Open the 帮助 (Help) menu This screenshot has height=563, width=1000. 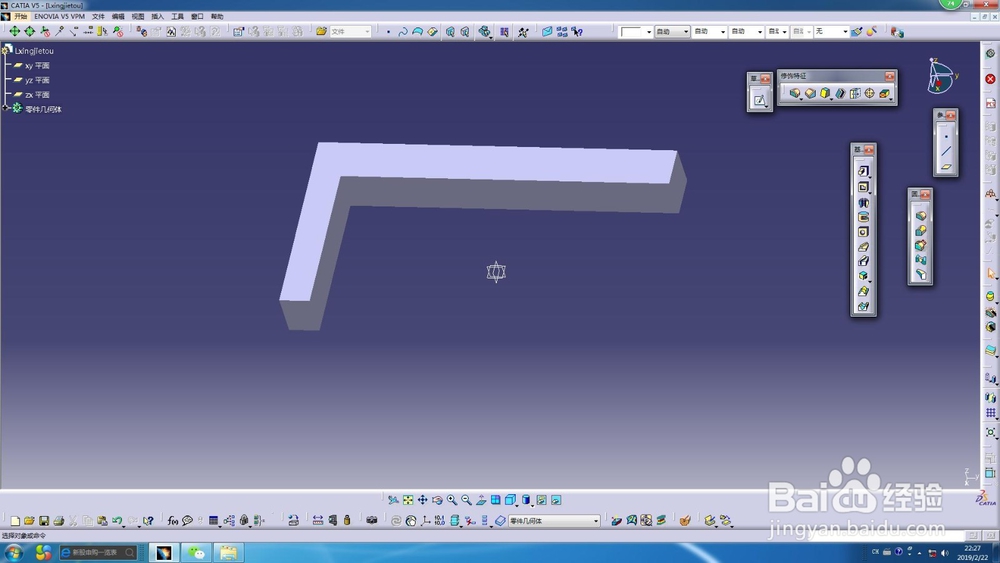(217, 16)
